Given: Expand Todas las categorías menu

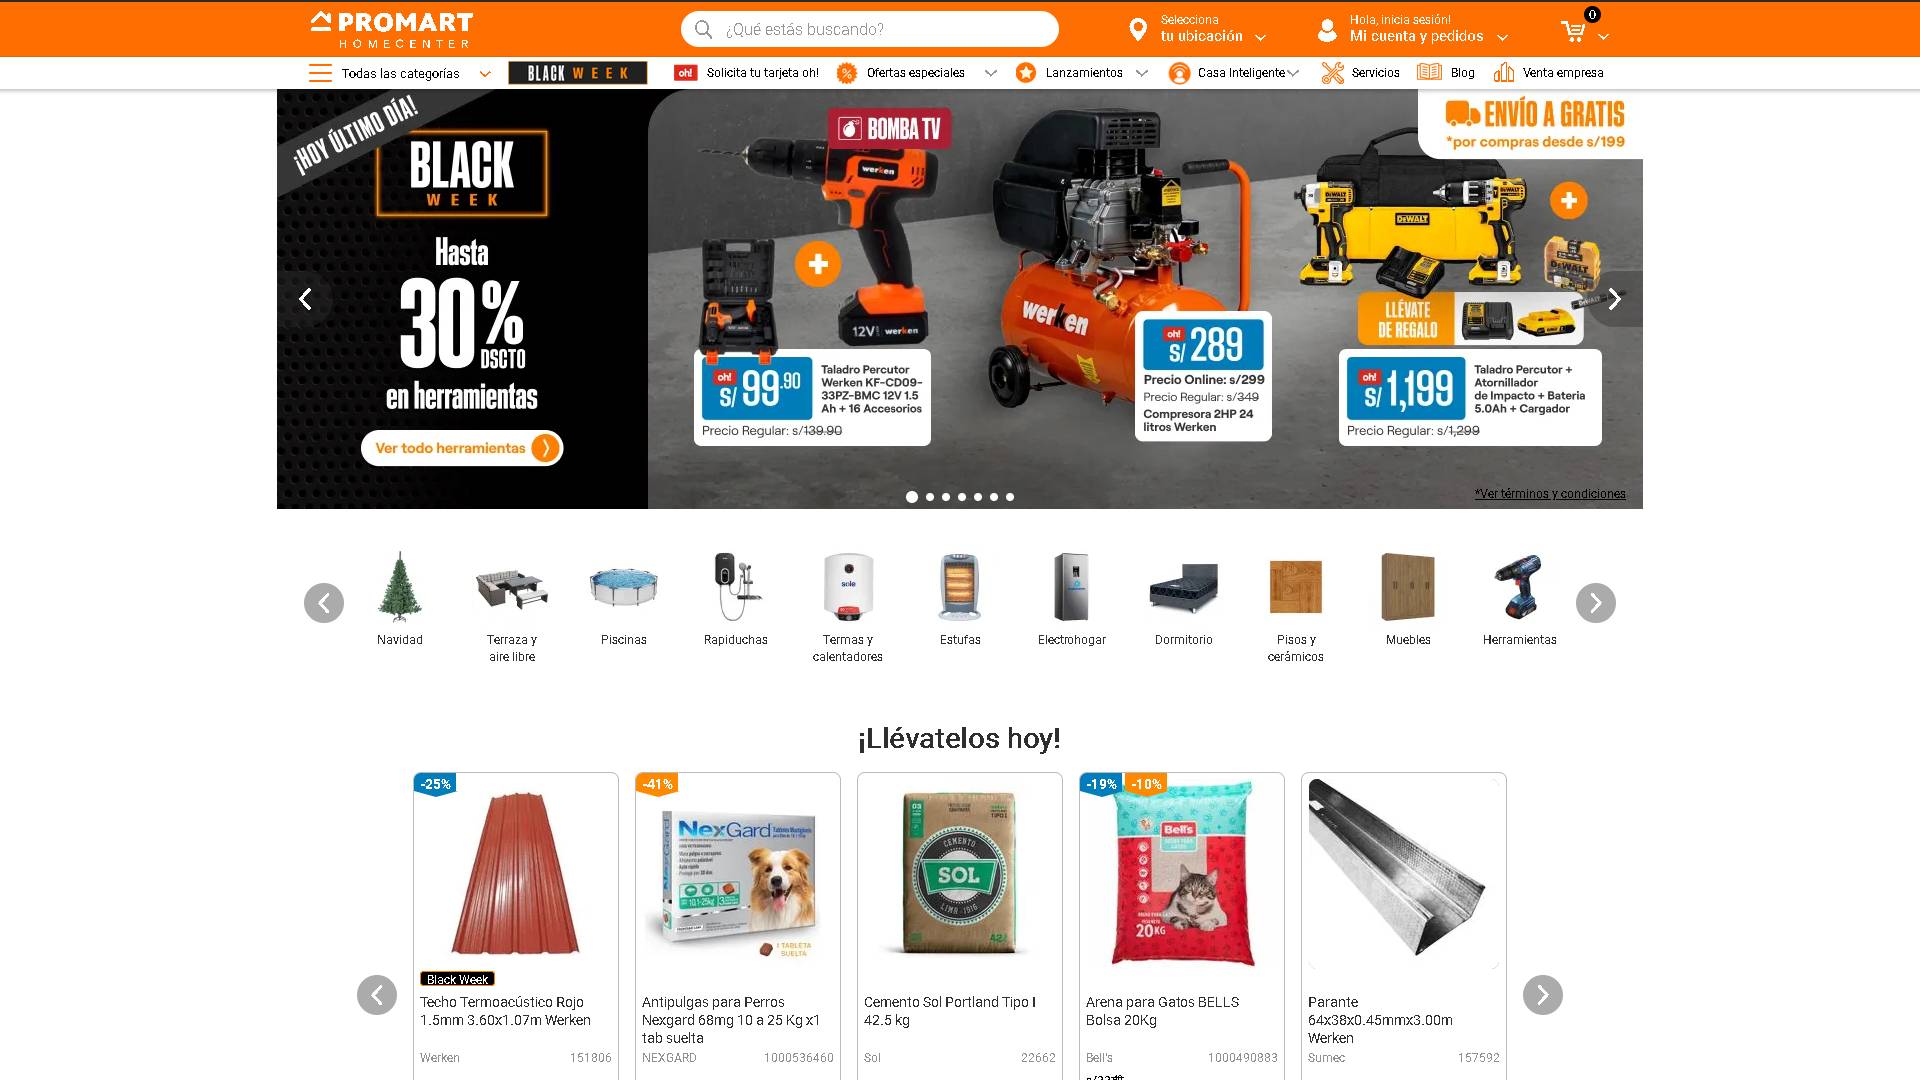Looking at the screenshot, I should click(x=400, y=73).
